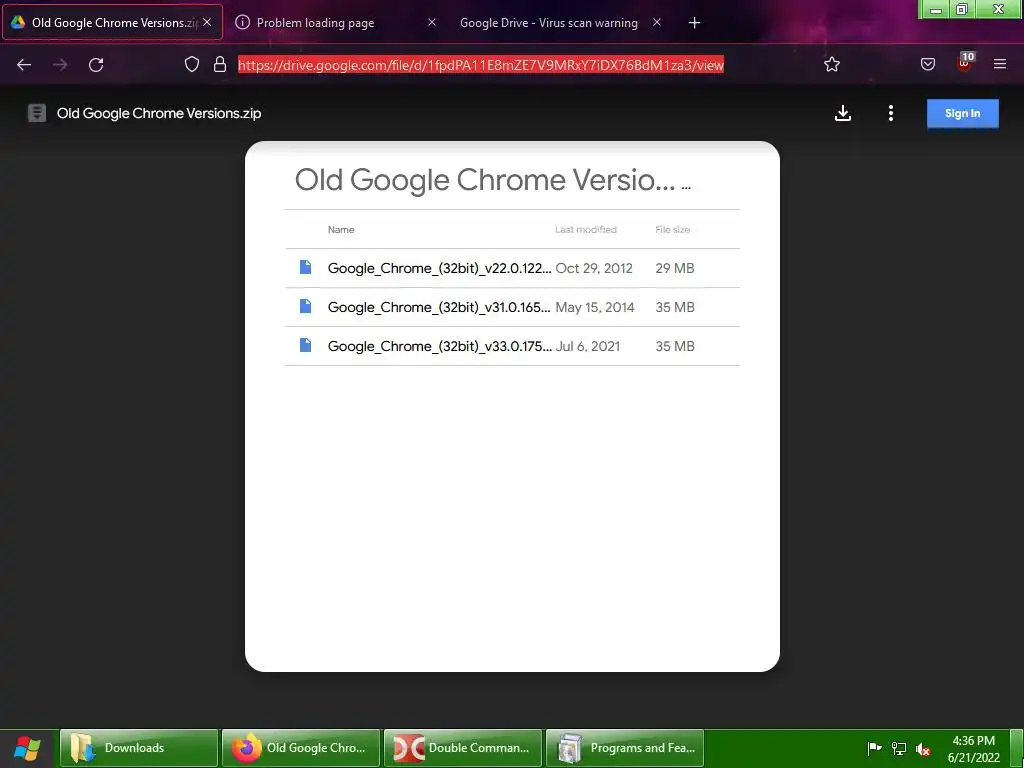
Task: Open Downloads folder from the taskbar
Action: coord(139,748)
